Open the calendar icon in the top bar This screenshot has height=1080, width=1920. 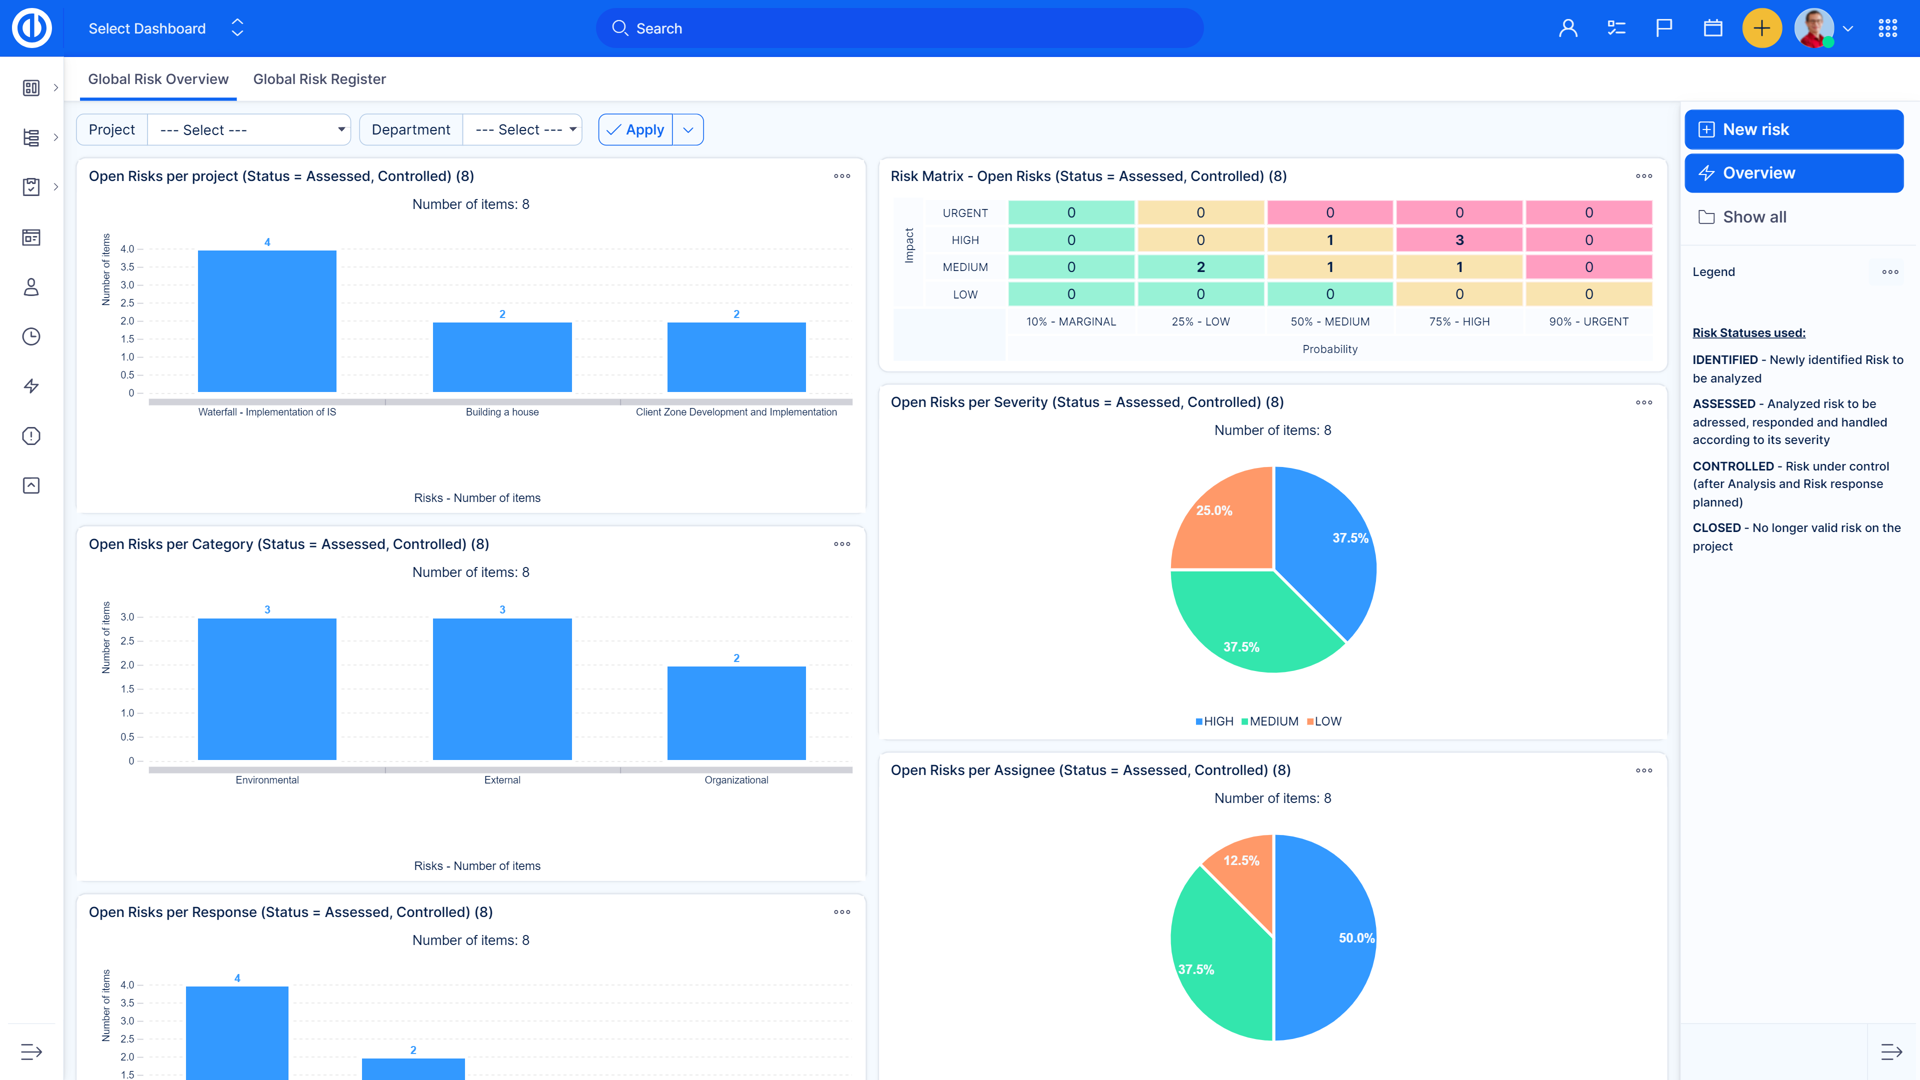(1712, 28)
